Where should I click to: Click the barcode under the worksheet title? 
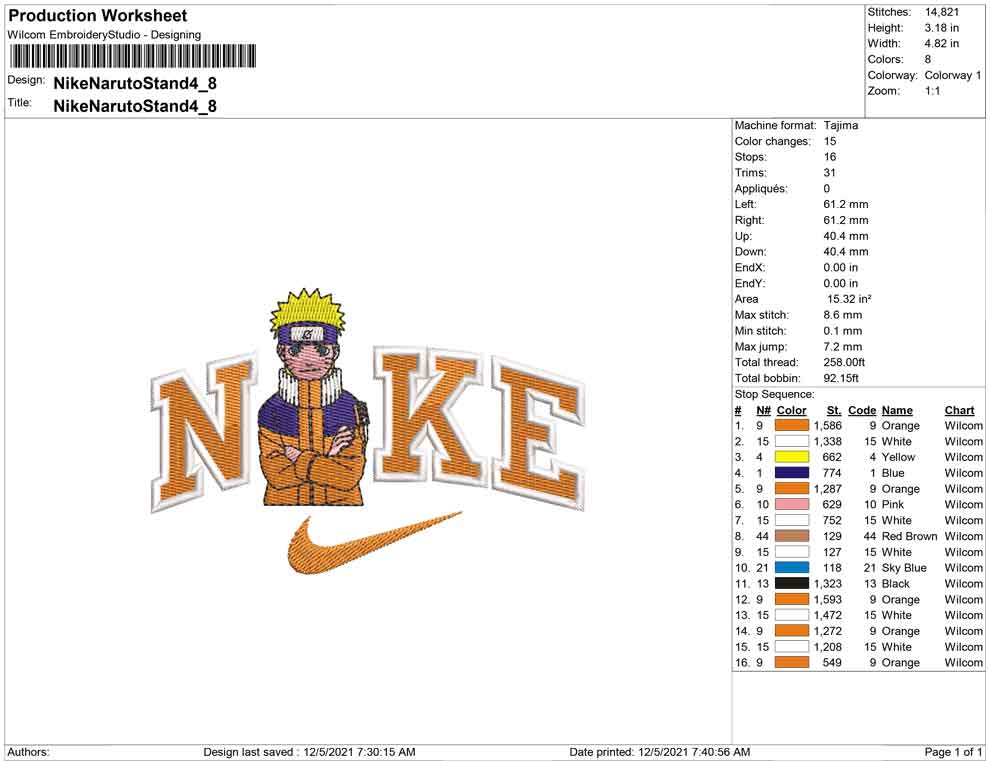click(132, 56)
